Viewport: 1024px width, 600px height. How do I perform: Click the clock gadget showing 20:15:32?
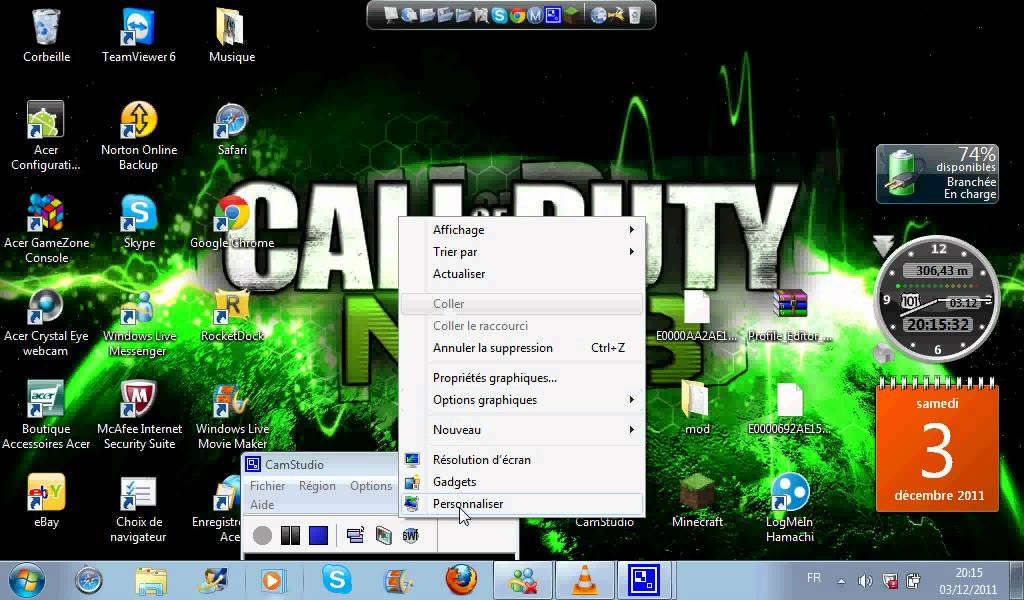(937, 298)
